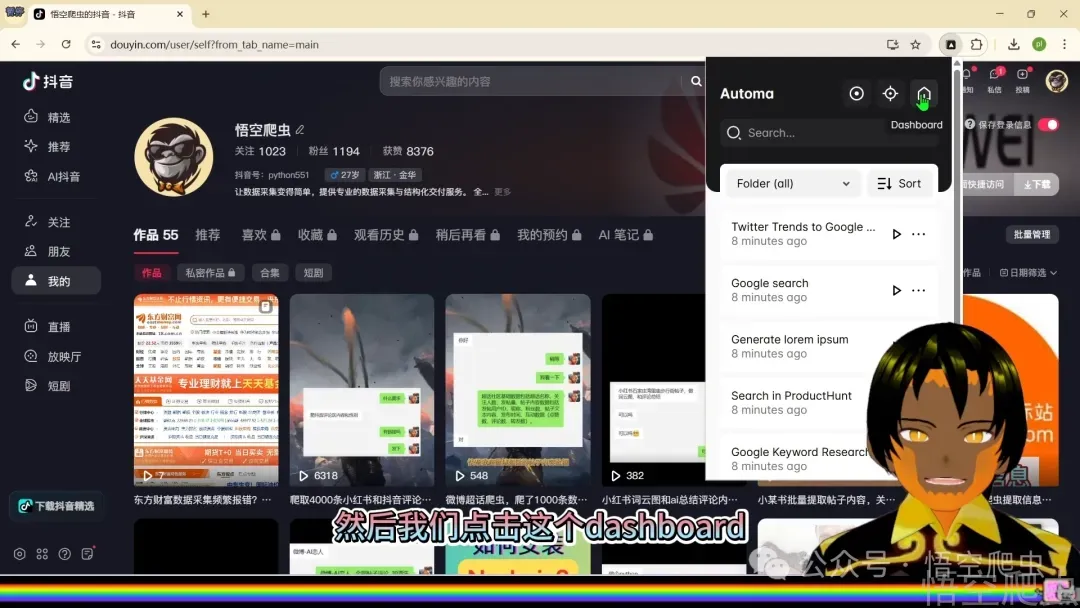Enable the 保存登录信息 toggle
The width and height of the screenshot is (1080, 608).
coord(1049,125)
